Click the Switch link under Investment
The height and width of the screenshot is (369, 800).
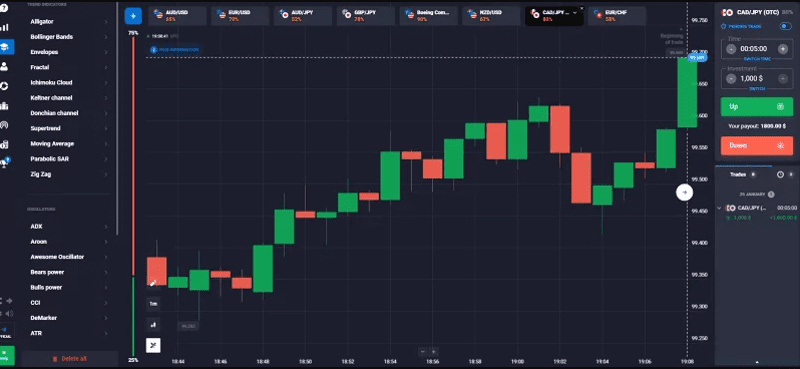tap(757, 89)
